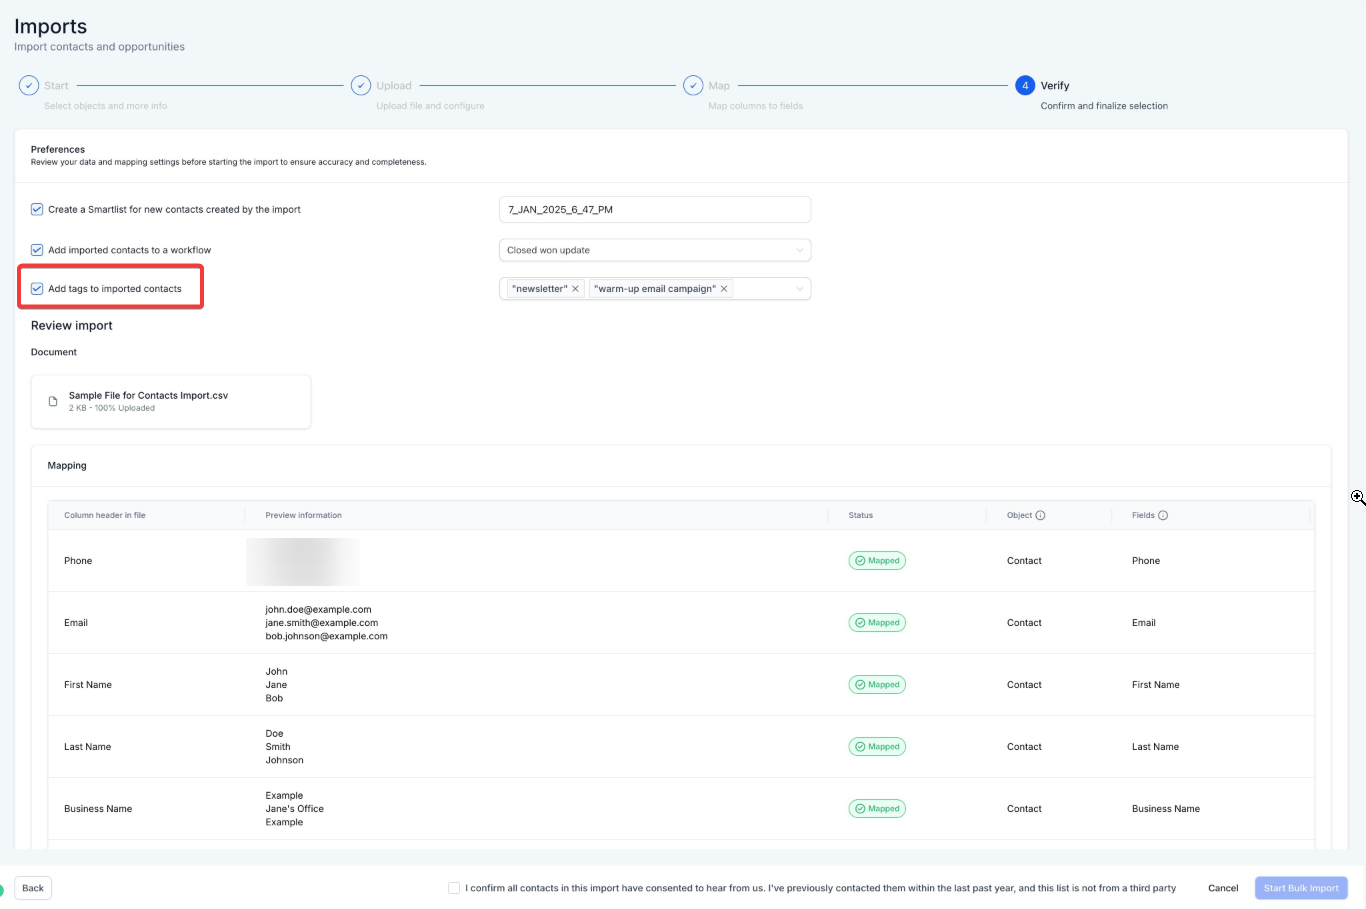This screenshot has height=909, width=1366.
Task: Open the Closed won update workflow dropdown
Action: pos(654,250)
